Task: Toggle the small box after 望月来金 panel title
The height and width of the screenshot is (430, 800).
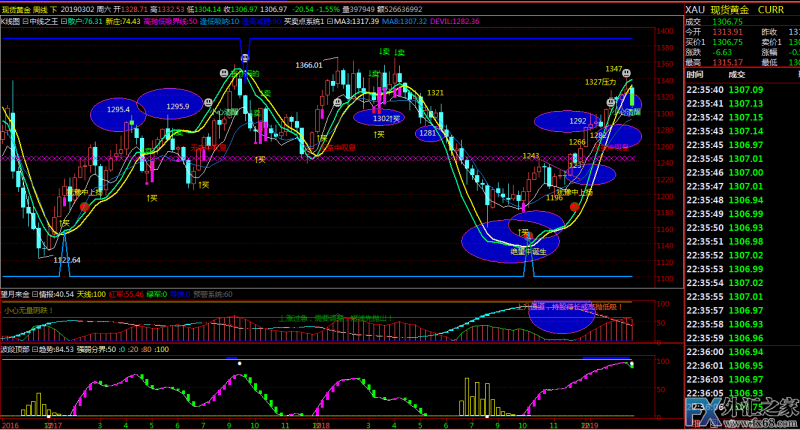Action: (34, 294)
